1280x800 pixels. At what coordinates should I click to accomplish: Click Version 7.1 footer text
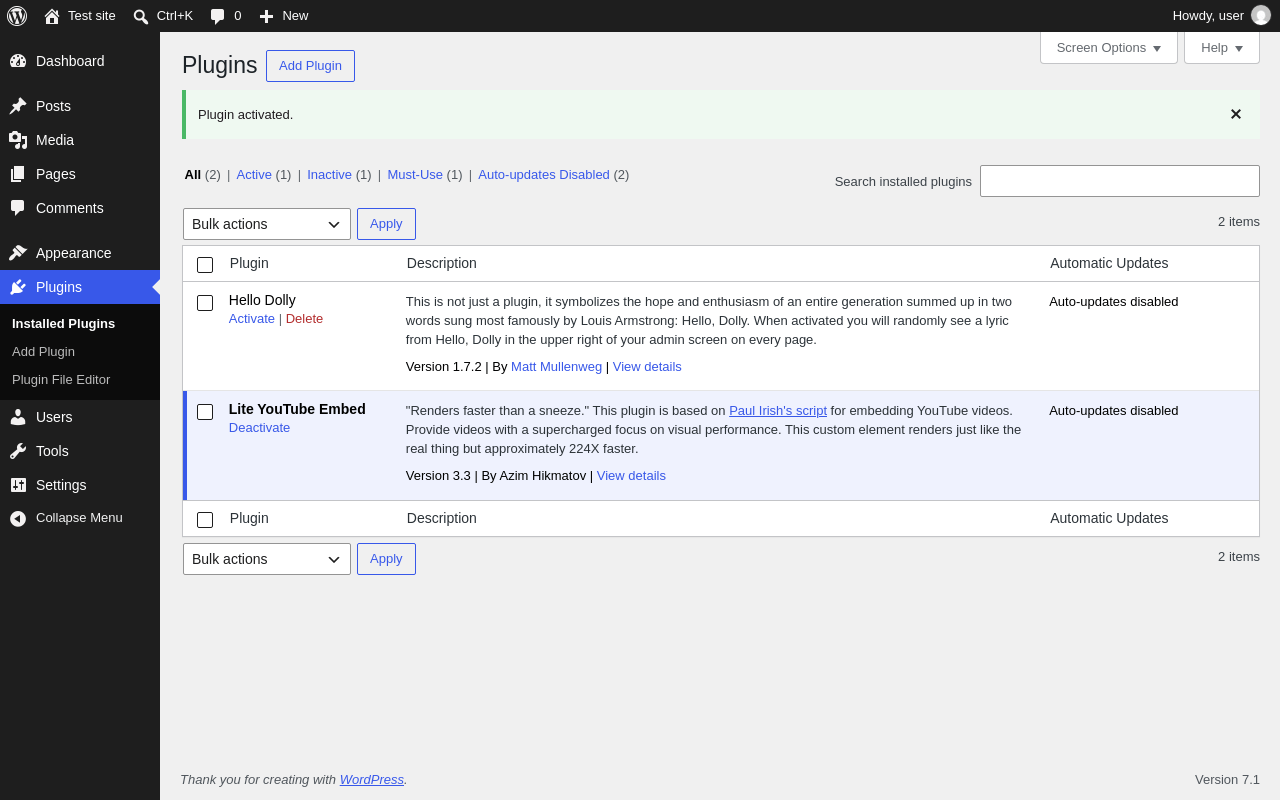pyautogui.click(x=1227, y=780)
